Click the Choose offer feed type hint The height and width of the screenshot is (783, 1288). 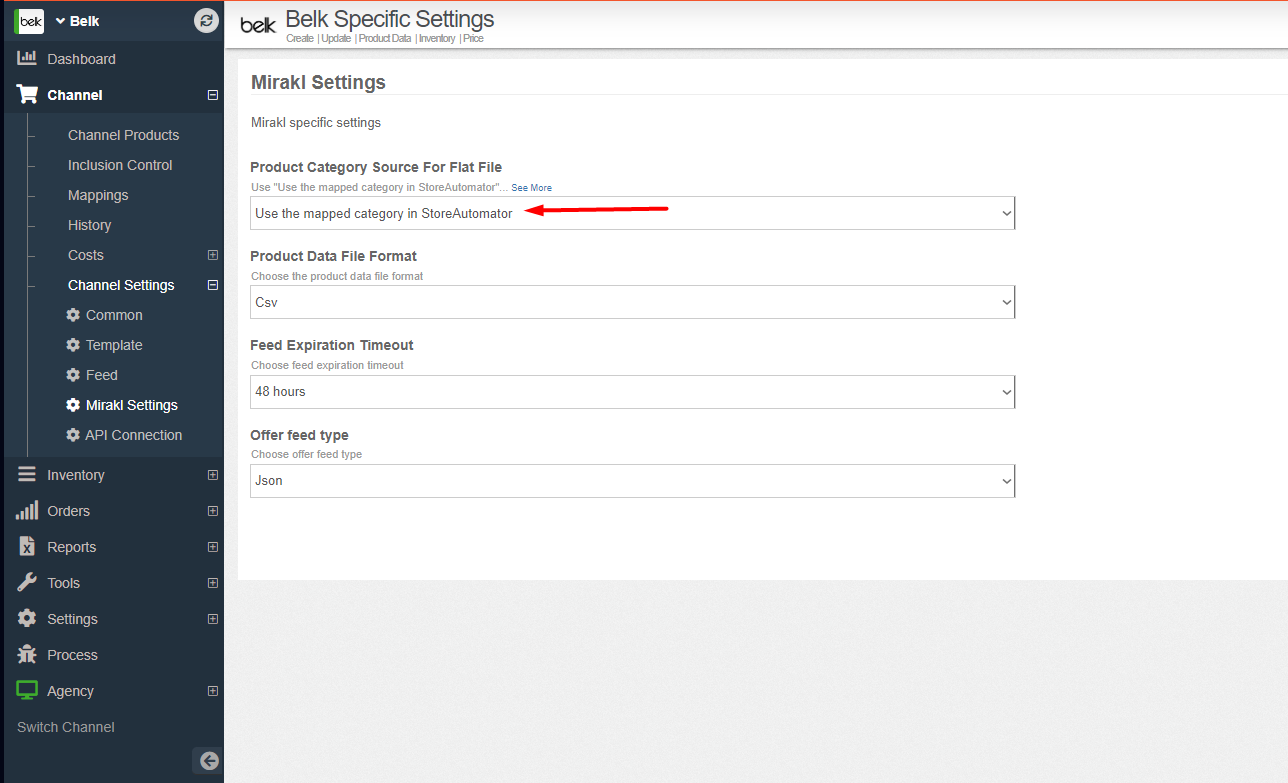coord(306,454)
